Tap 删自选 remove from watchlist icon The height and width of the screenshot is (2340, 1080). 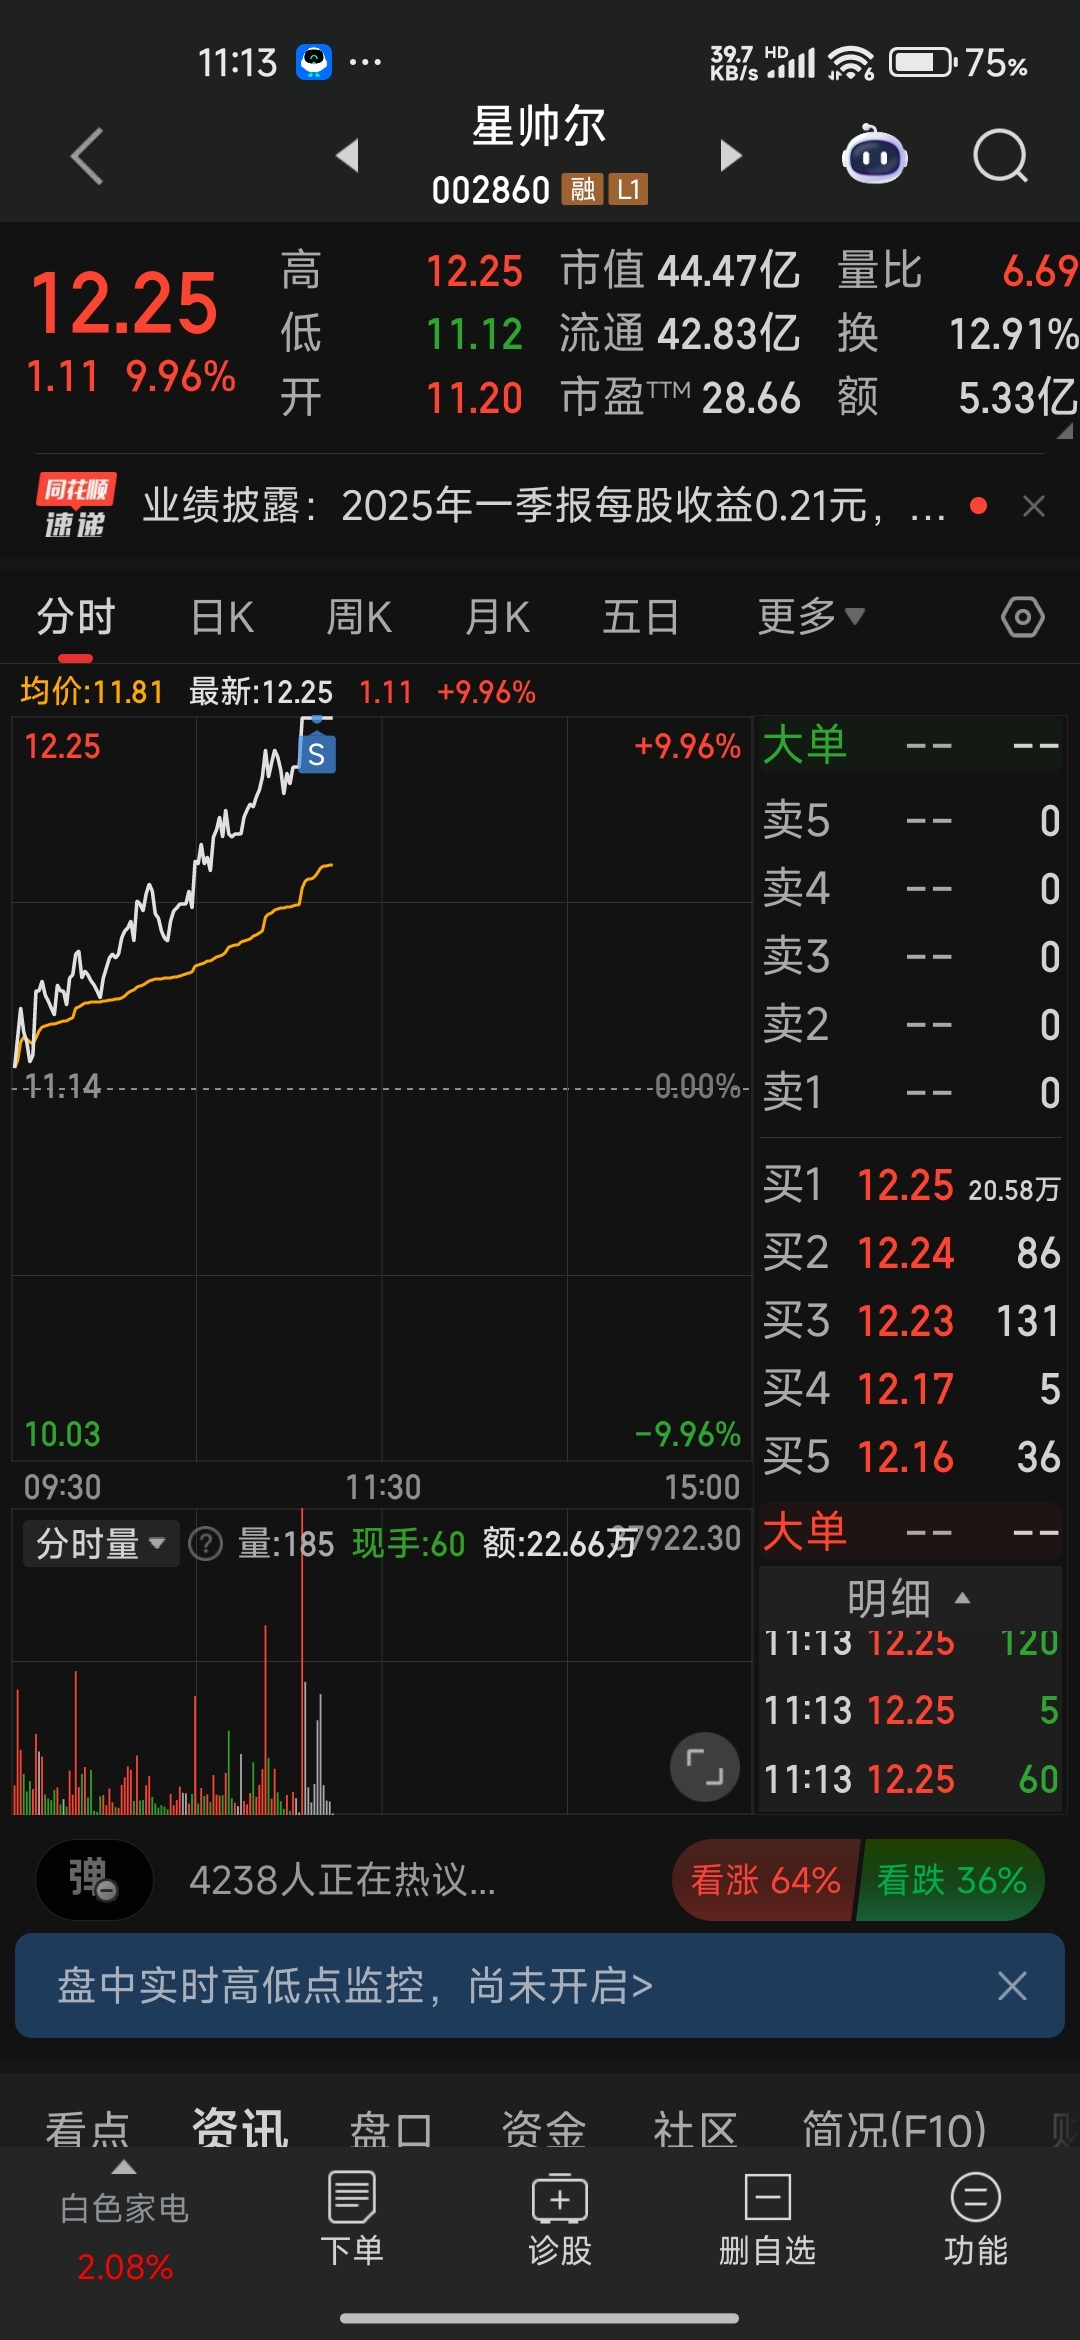pyautogui.click(x=768, y=2218)
